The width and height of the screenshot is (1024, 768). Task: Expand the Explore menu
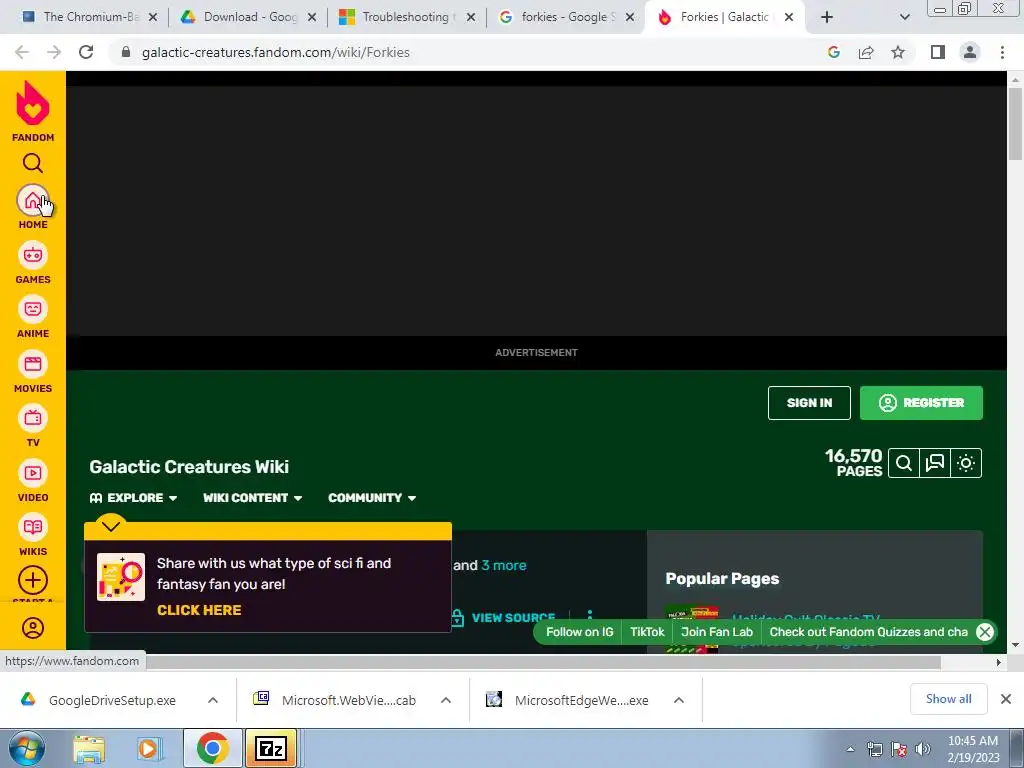point(133,498)
